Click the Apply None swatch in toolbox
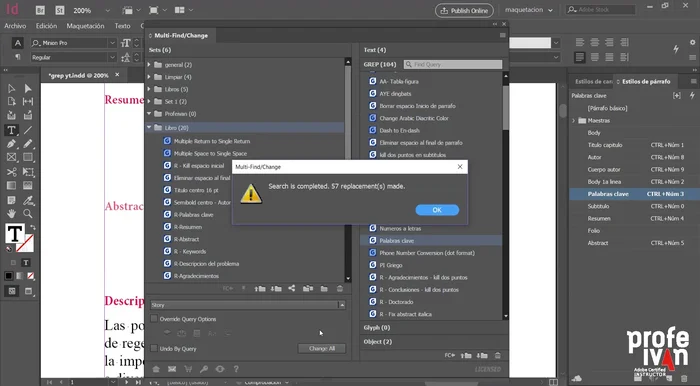This screenshot has width=700, height=386. [31, 276]
